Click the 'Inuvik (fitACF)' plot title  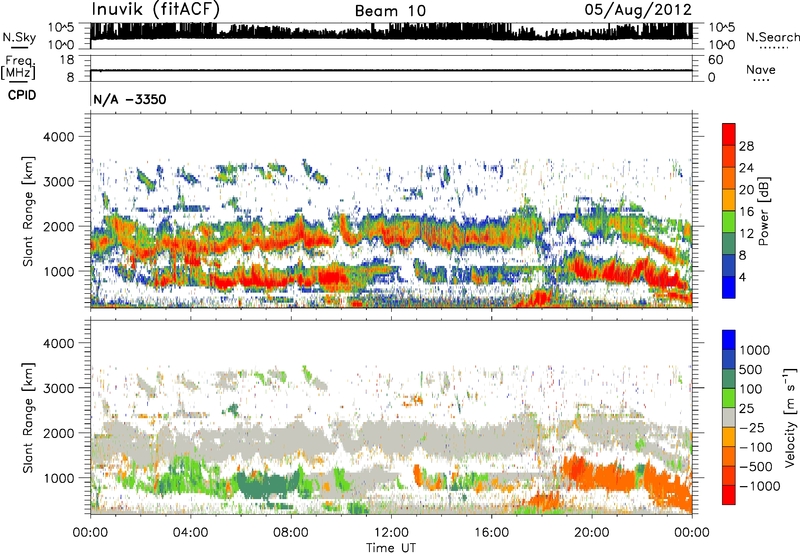156,9
